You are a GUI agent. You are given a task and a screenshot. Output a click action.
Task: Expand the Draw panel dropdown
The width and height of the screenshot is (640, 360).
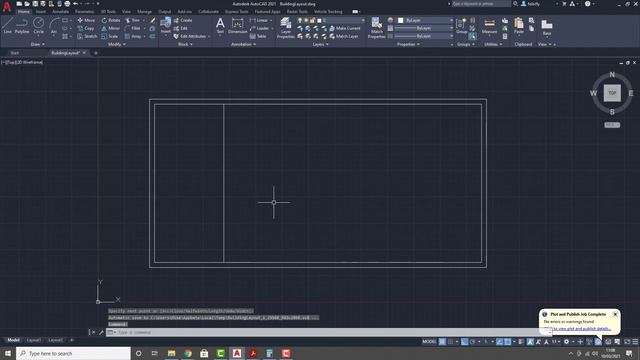click(x=38, y=44)
